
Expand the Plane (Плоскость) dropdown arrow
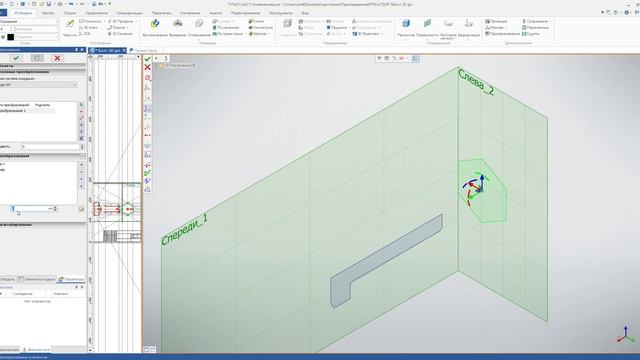tap(104, 21)
